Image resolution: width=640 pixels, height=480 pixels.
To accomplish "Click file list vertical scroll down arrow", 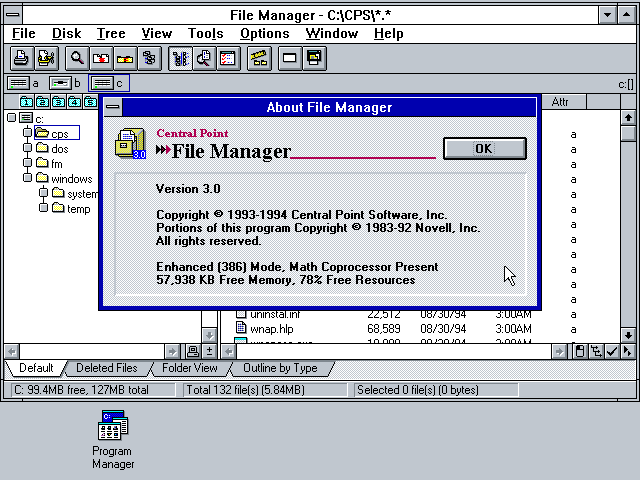I will coord(628,336).
